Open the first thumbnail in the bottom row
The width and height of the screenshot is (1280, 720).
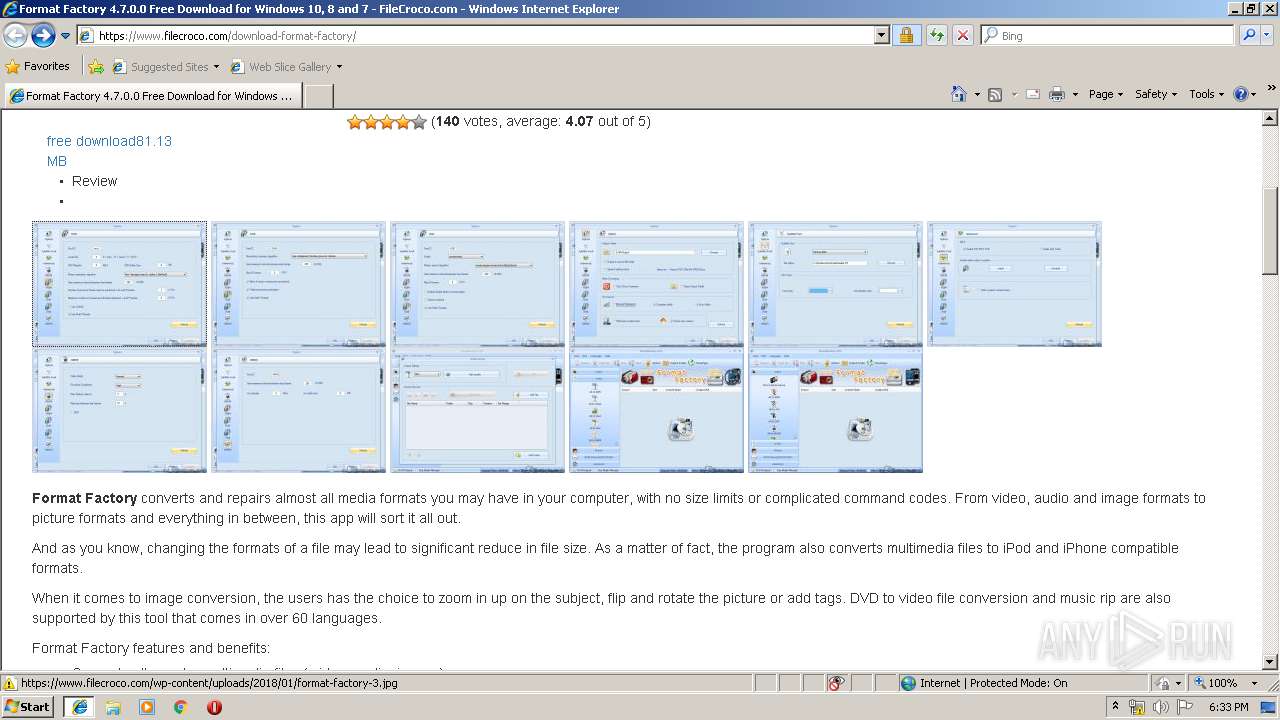pyautogui.click(x=120, y=410)
